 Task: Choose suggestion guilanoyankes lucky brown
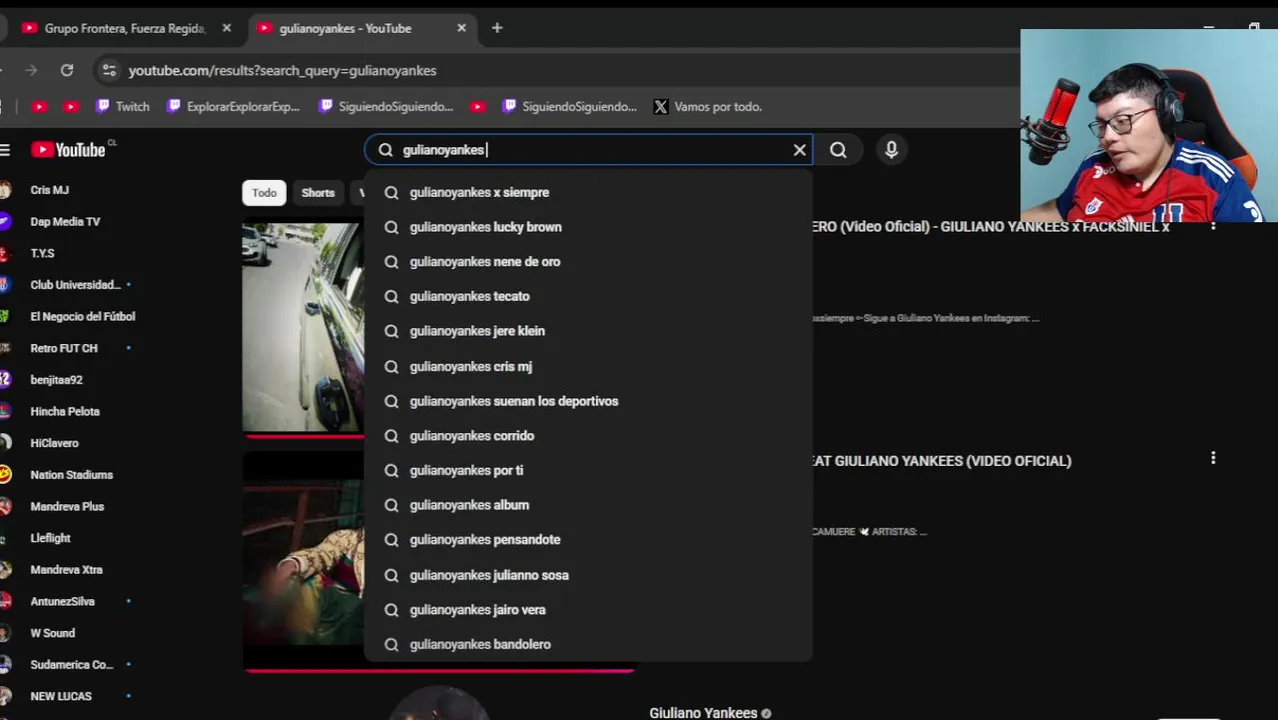coord(588,227)
